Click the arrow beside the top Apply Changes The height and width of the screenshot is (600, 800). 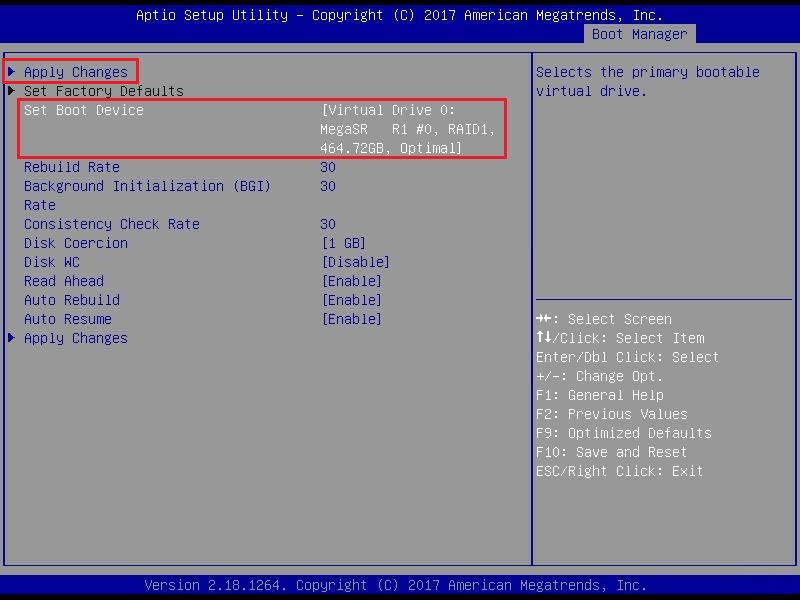(x=11, y=72)
